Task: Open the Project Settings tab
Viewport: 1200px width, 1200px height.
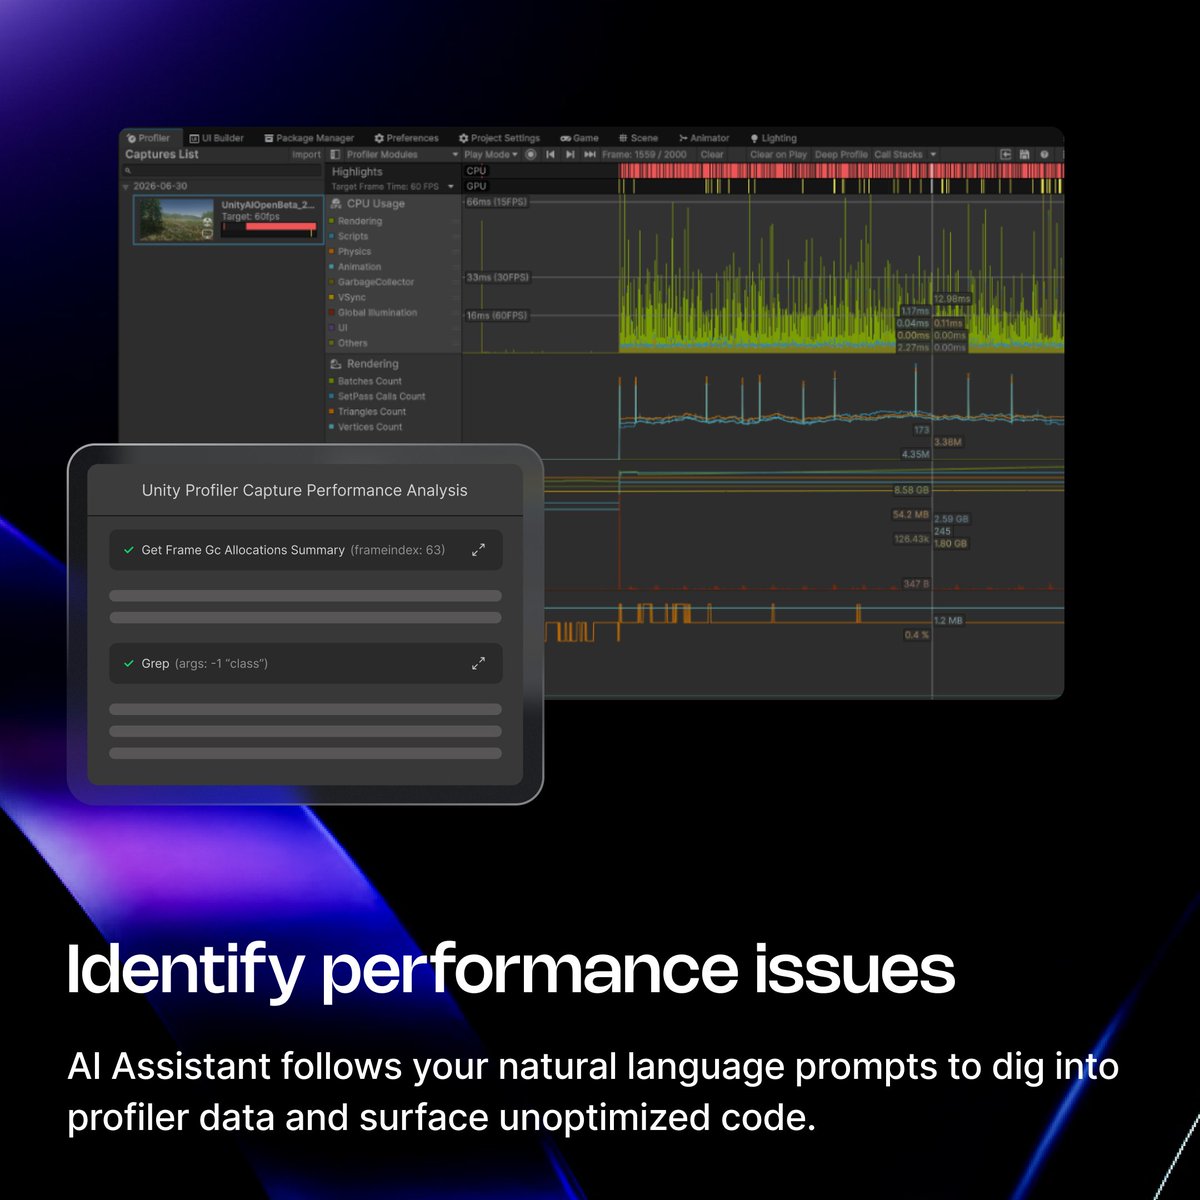Action: [x=499, y=138]
